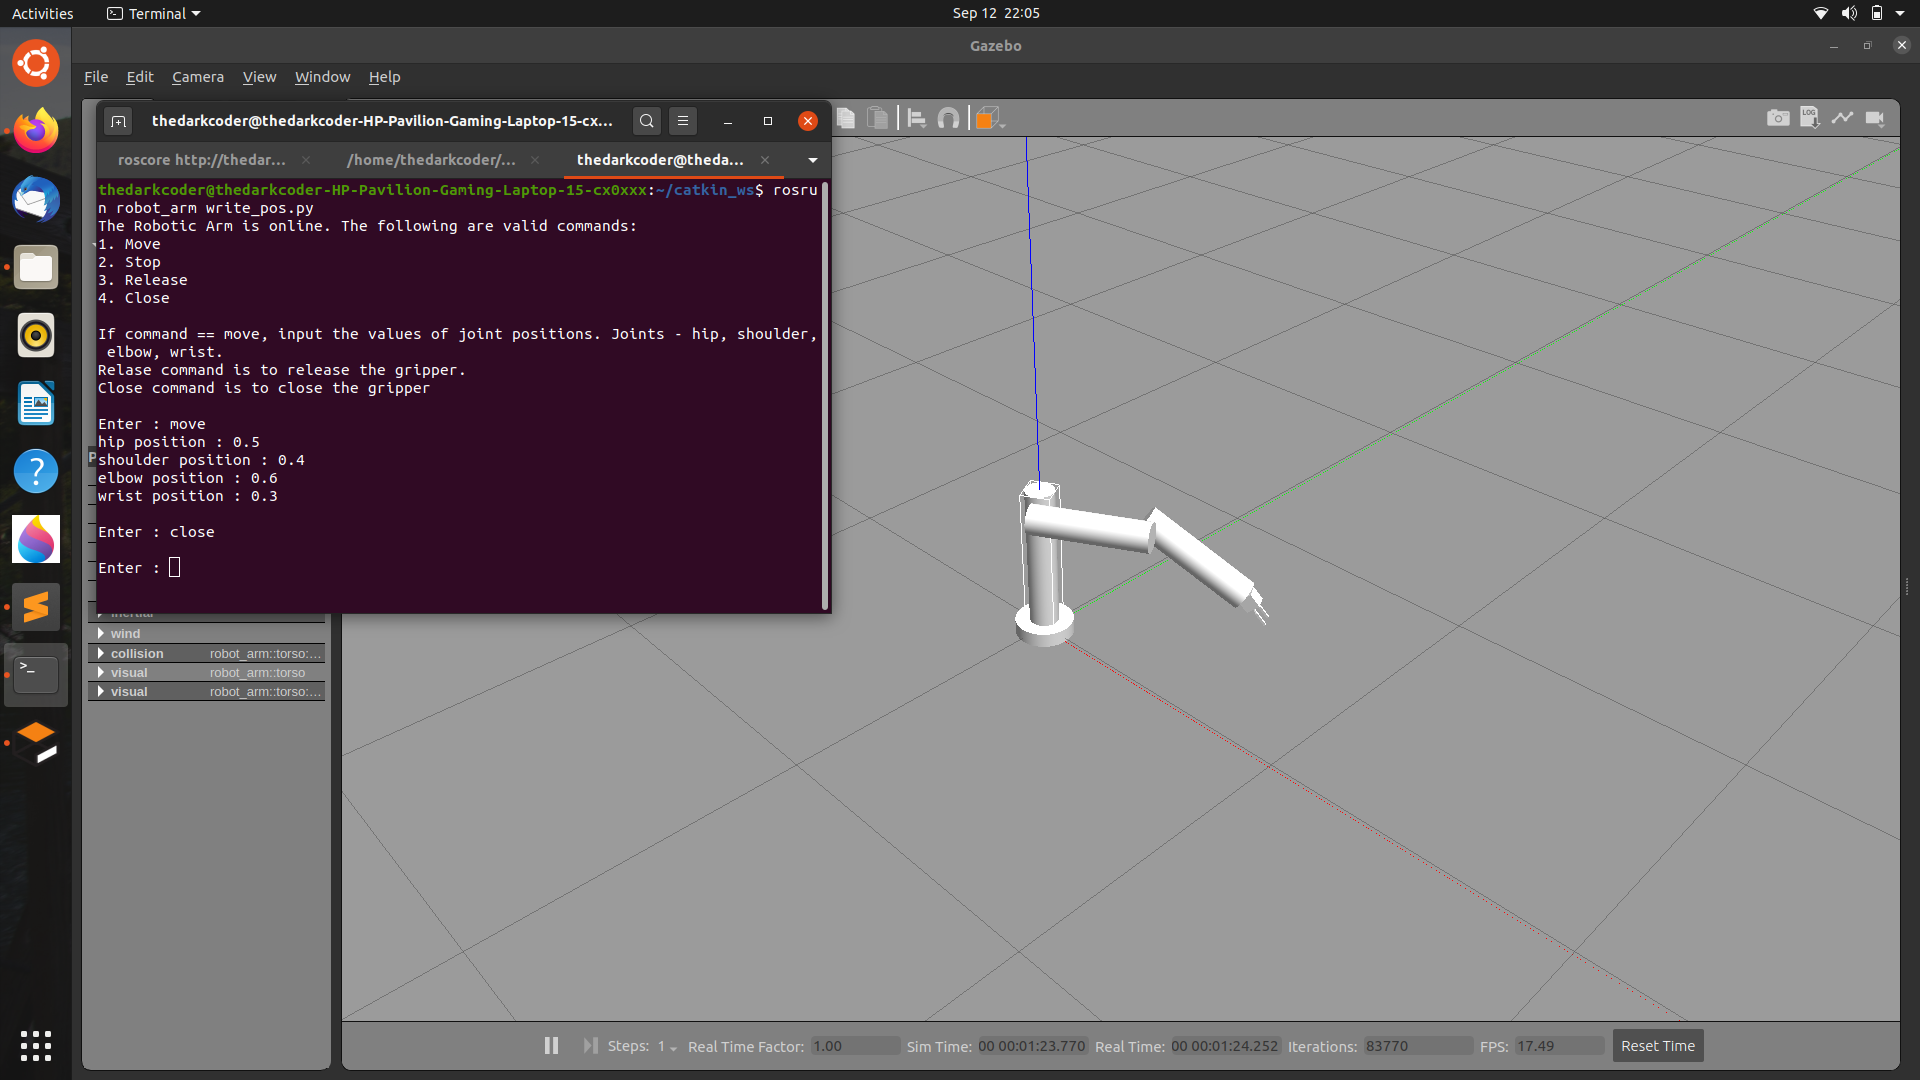Click the video record icon
The image size is (1920, 1080).
click(1875, 118)
